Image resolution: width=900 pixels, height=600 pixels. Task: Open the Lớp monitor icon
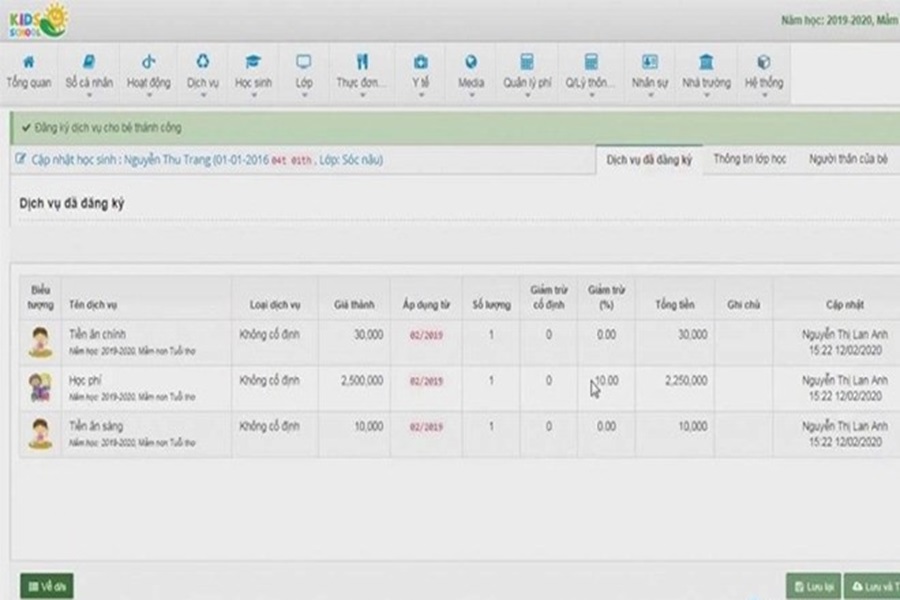point(304,62)
